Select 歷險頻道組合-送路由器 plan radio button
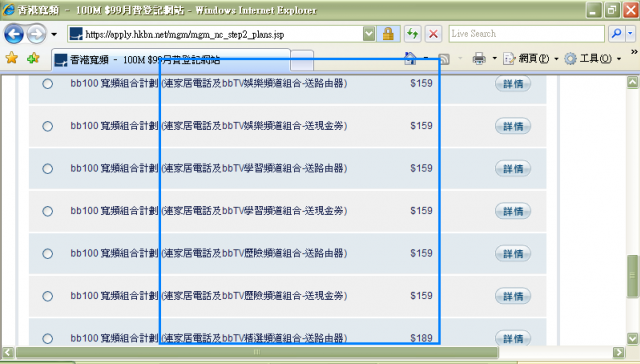Viewport: 640px width, 364px height. tap(48, 254)
